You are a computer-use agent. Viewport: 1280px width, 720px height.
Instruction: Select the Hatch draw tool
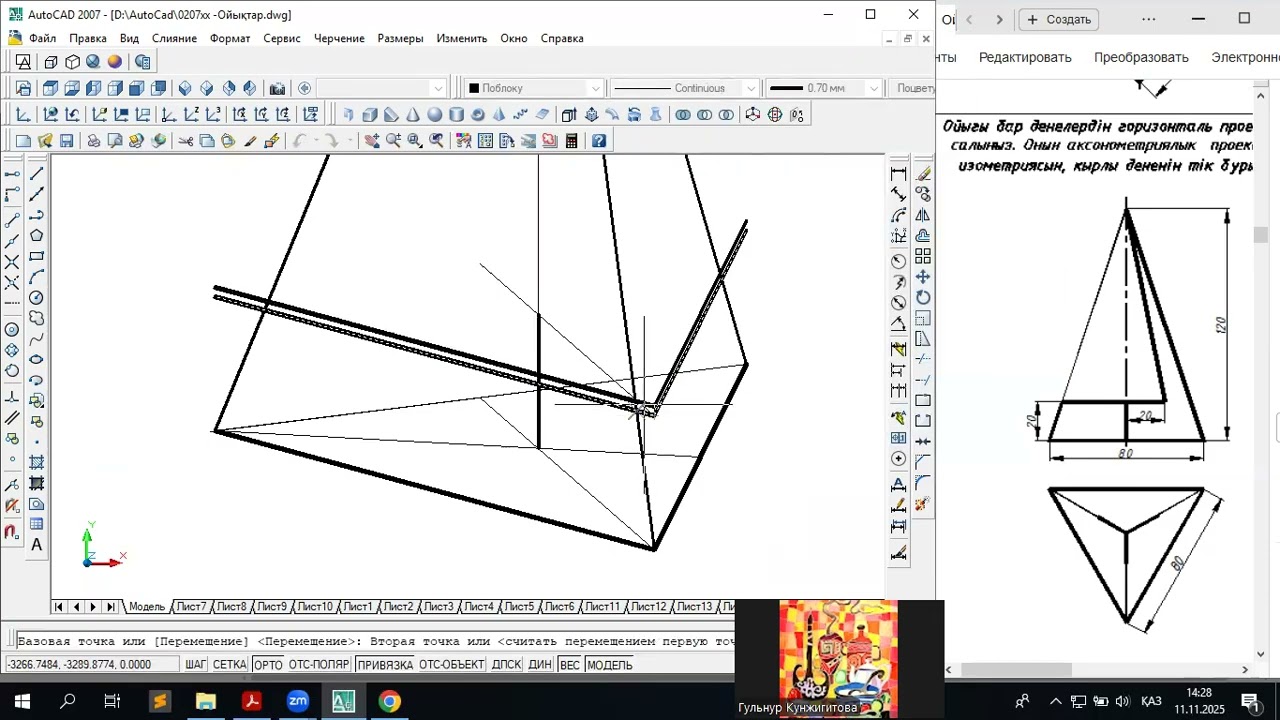37,463
